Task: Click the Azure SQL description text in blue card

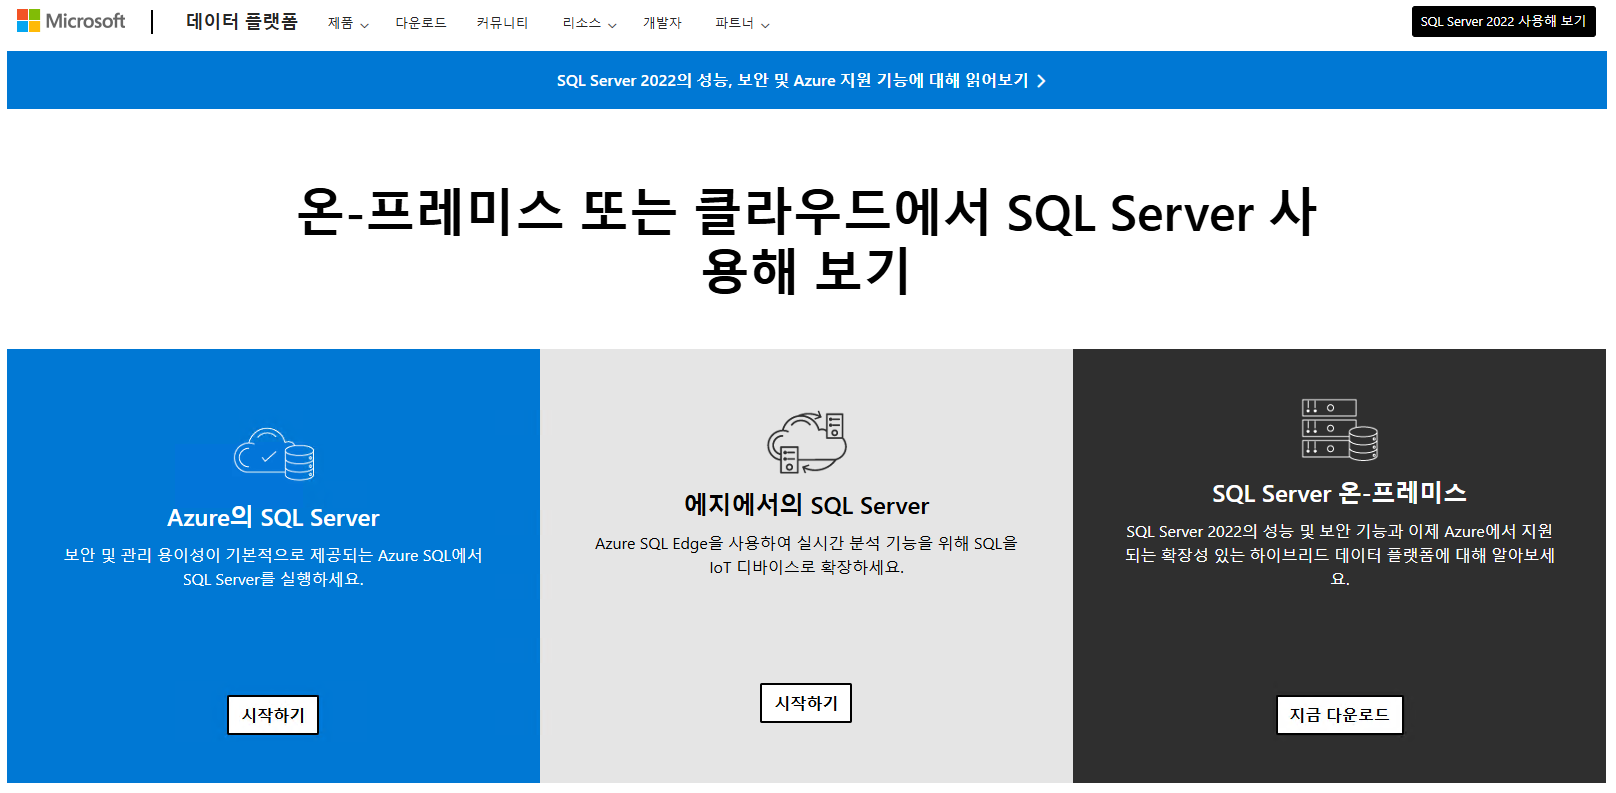Action: coord(273,567)
